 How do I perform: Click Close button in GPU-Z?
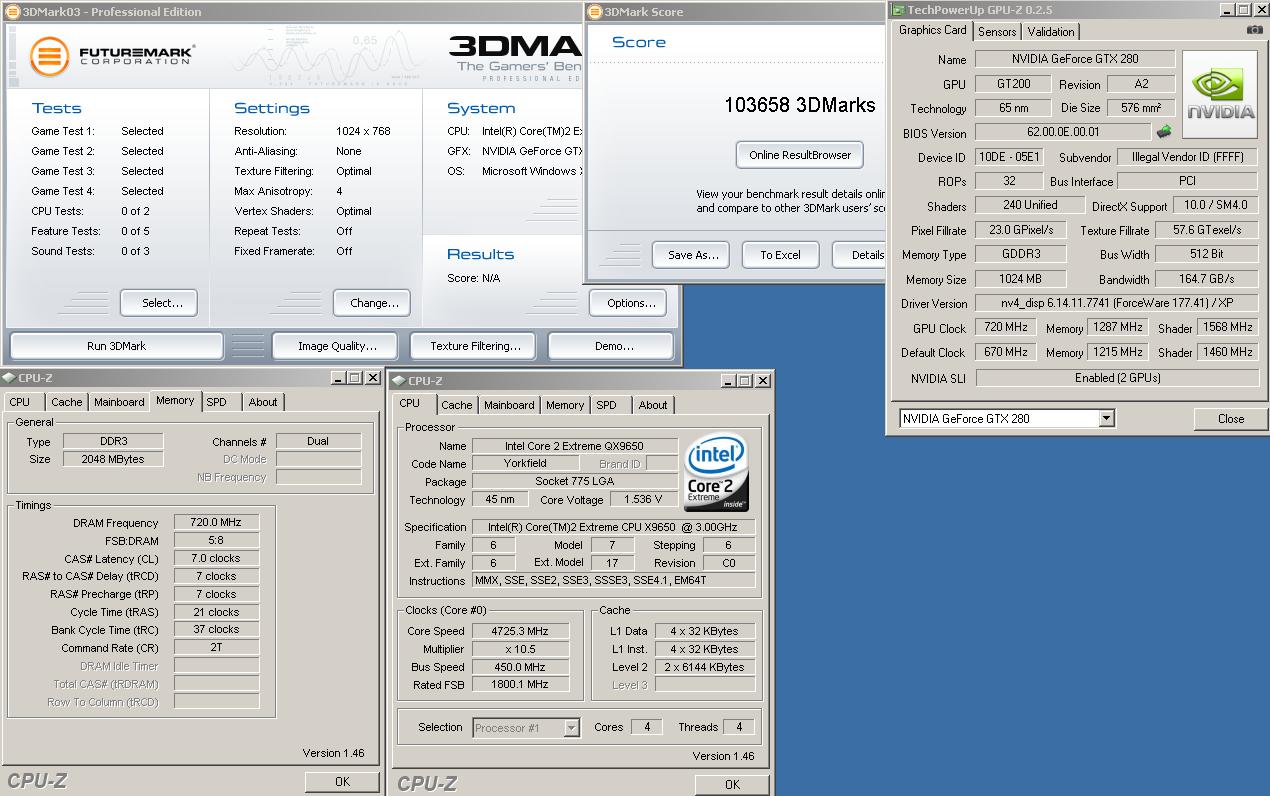click(x=1231, y=419)
